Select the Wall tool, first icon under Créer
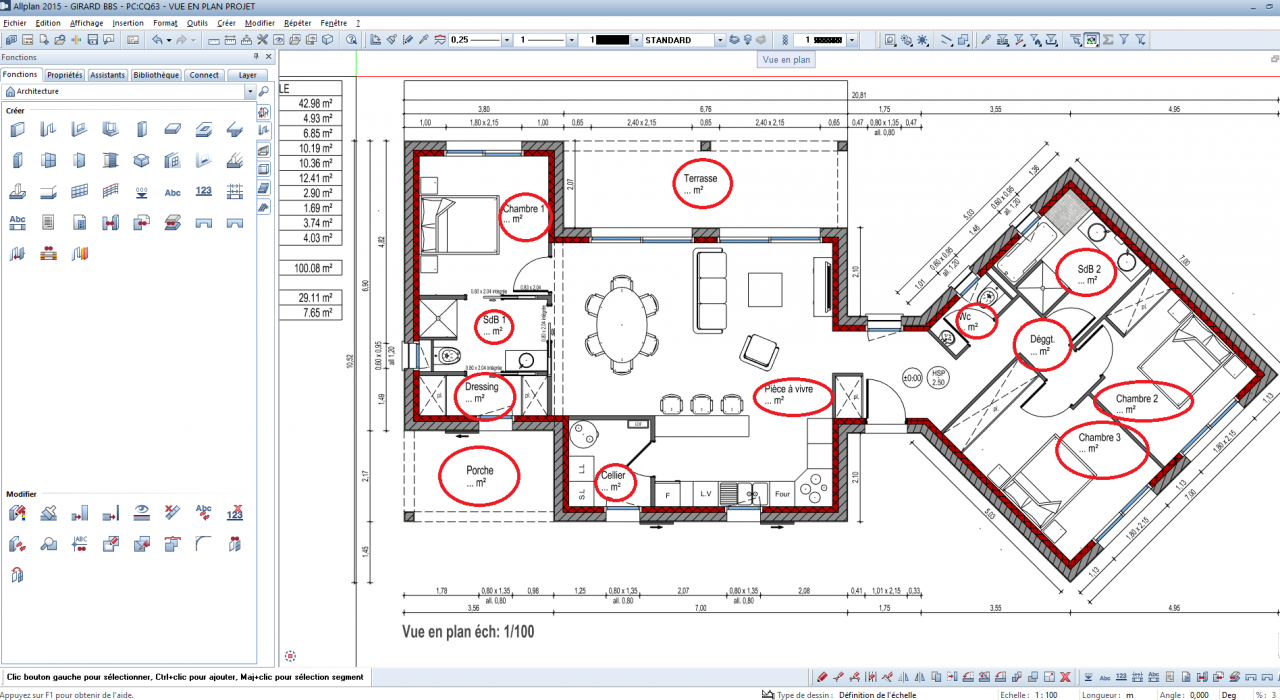The height and width of the screenshot is (700, 1280). coord(17,129)
